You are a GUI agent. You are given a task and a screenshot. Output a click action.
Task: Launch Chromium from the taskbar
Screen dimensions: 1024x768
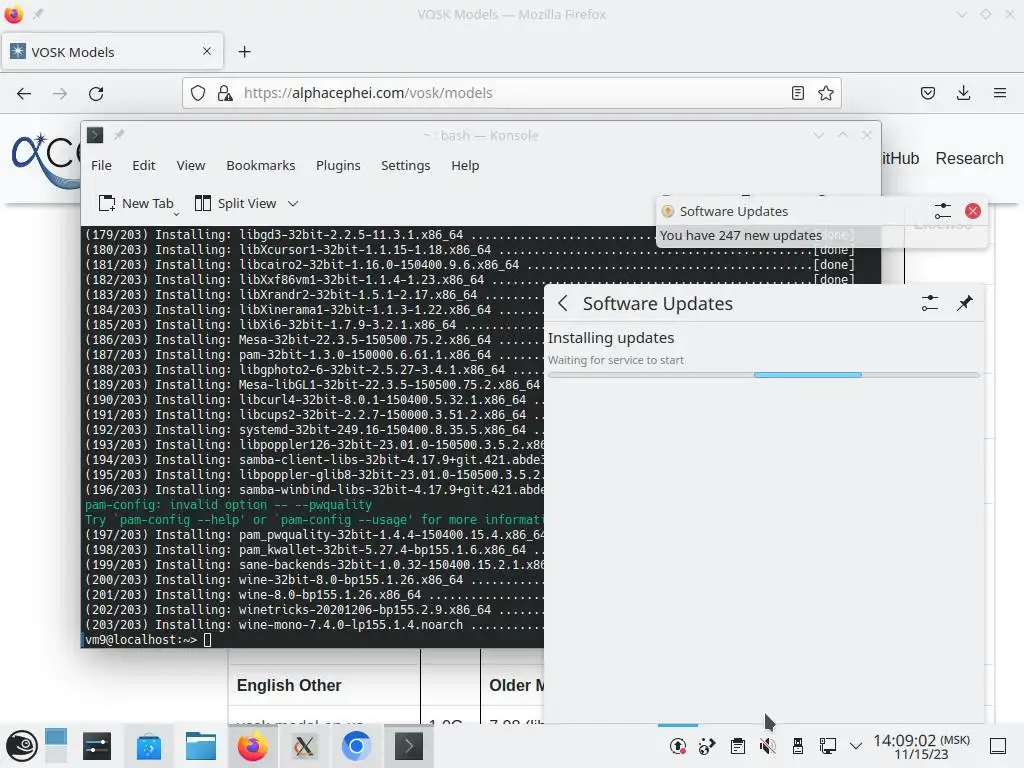coord(356,746)
